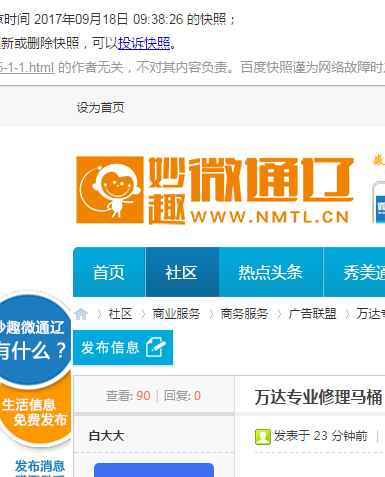Open the 商业服务 breadcrumb link
Image resolution: width=385 pixels, height=477 pixels.
(176, 314)
